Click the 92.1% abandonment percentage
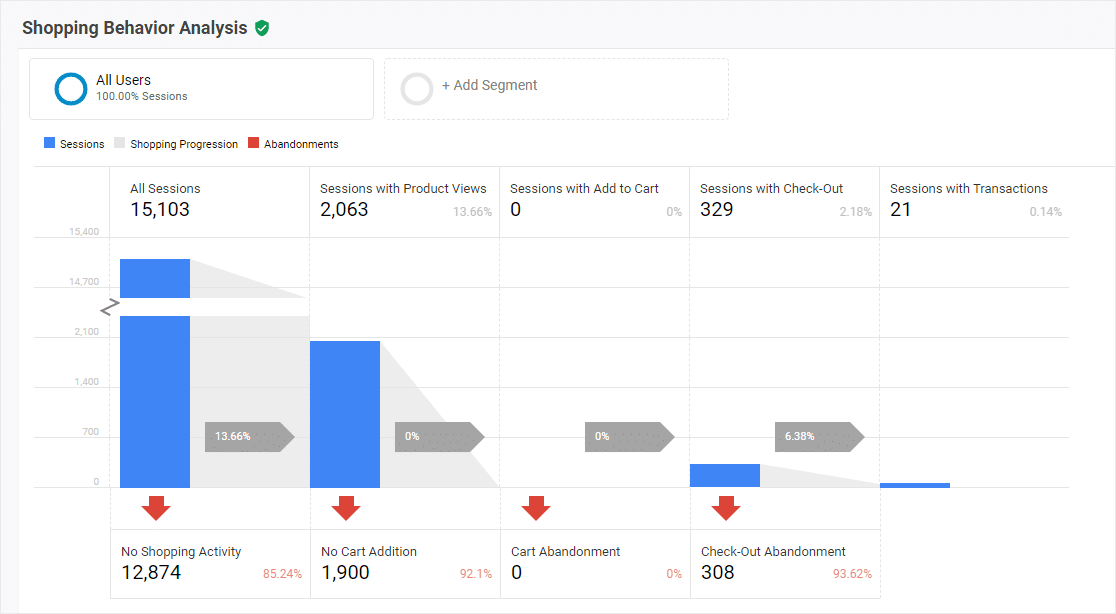 tap(476, 573)
